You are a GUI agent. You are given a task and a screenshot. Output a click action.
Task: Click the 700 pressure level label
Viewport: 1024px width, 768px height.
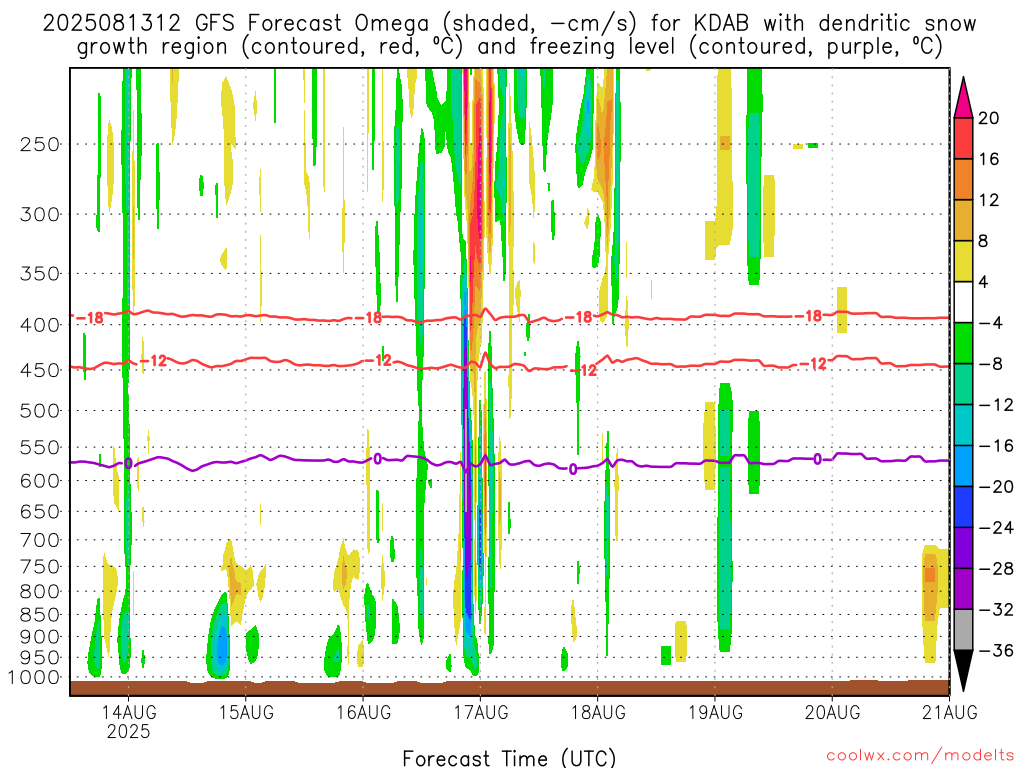coord(40,540)
